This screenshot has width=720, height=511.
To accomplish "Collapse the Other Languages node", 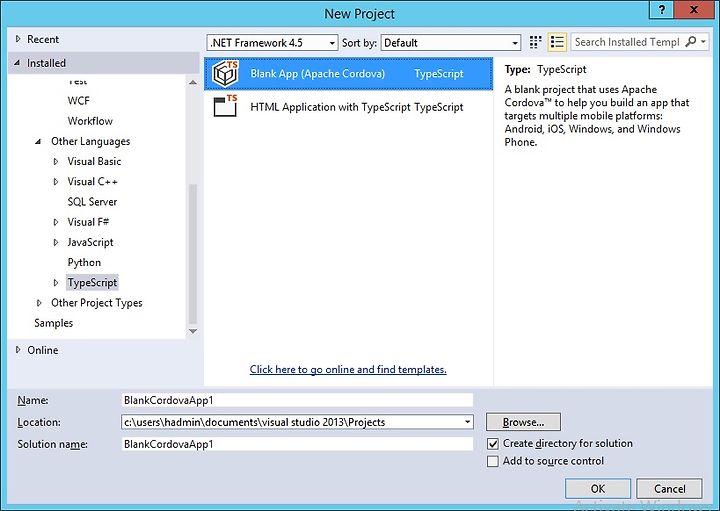I will click(x=38, y=141).
